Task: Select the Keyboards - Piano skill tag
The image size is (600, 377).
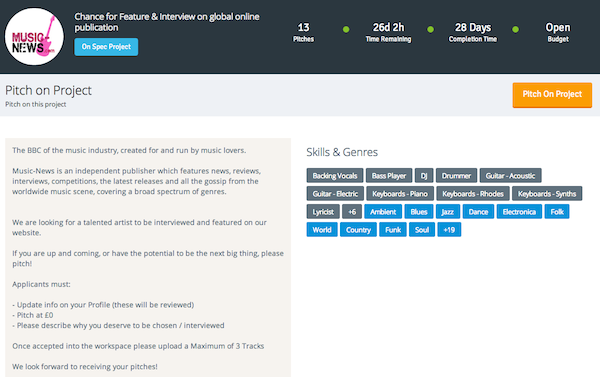Action: [x=400, y=194]
